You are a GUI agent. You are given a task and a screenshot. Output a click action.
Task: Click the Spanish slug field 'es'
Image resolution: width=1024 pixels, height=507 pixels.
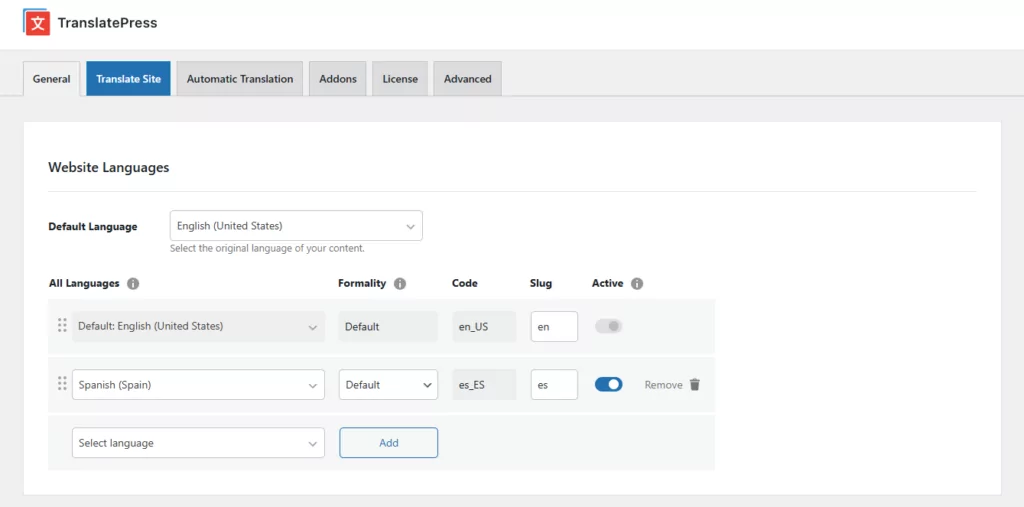pyautogui.click(x=554, y=385)
